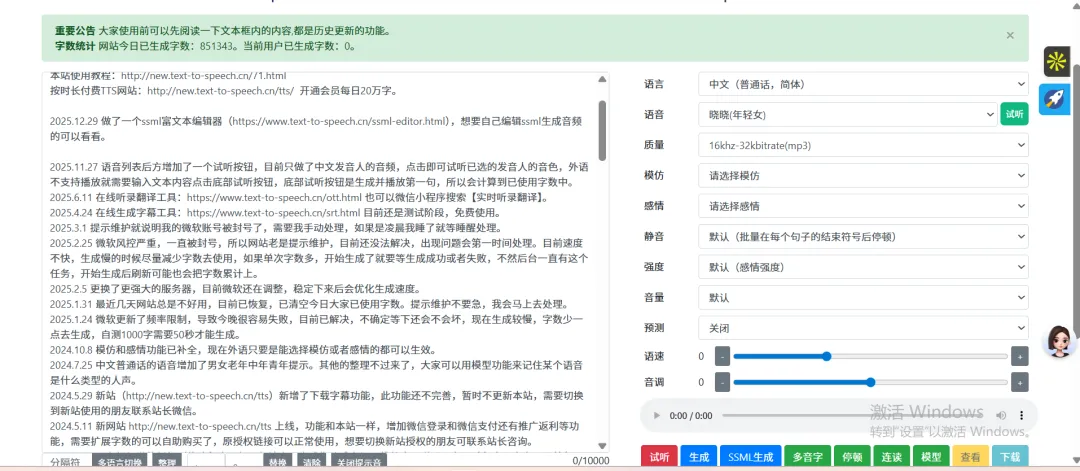Viewport: 1080px width, 471px height.
Task: Click the 分隔符 label below the text area
Action: tap(66, 462)
